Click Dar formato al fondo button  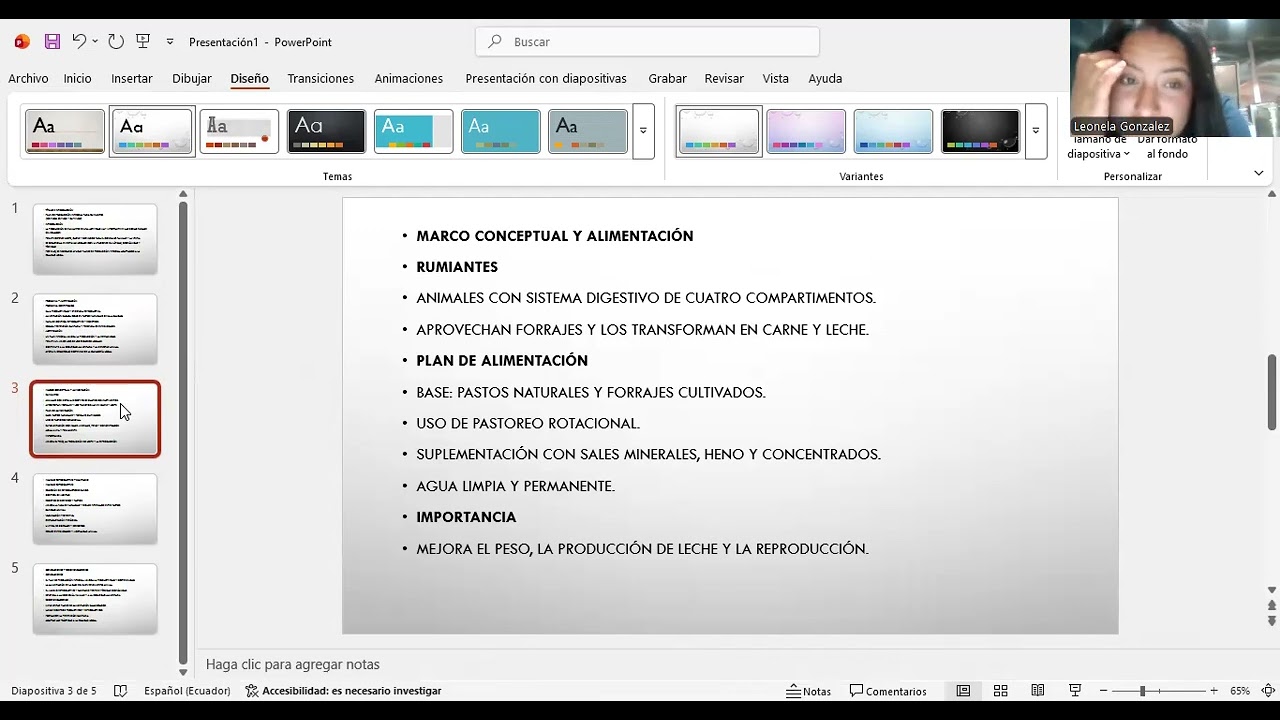click(x=1167, y=147)
